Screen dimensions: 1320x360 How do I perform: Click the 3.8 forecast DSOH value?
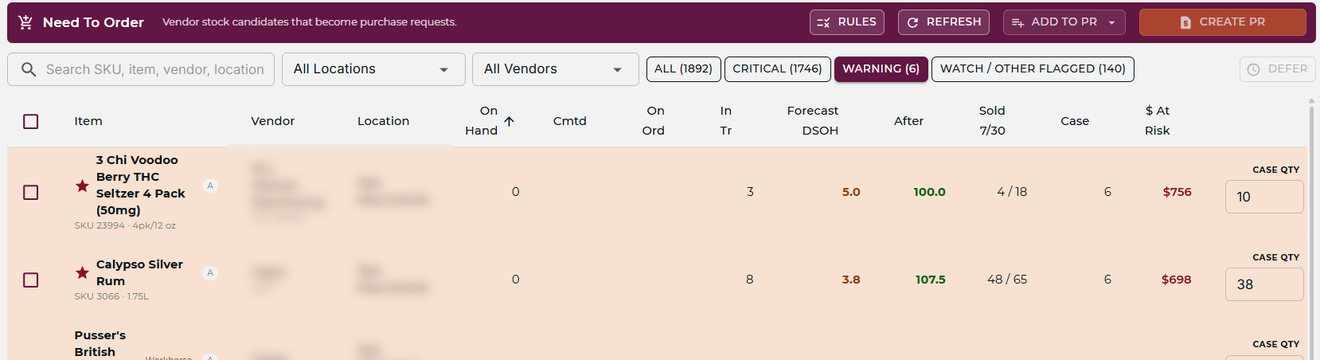pyautogui.click(x=851, y=280)
